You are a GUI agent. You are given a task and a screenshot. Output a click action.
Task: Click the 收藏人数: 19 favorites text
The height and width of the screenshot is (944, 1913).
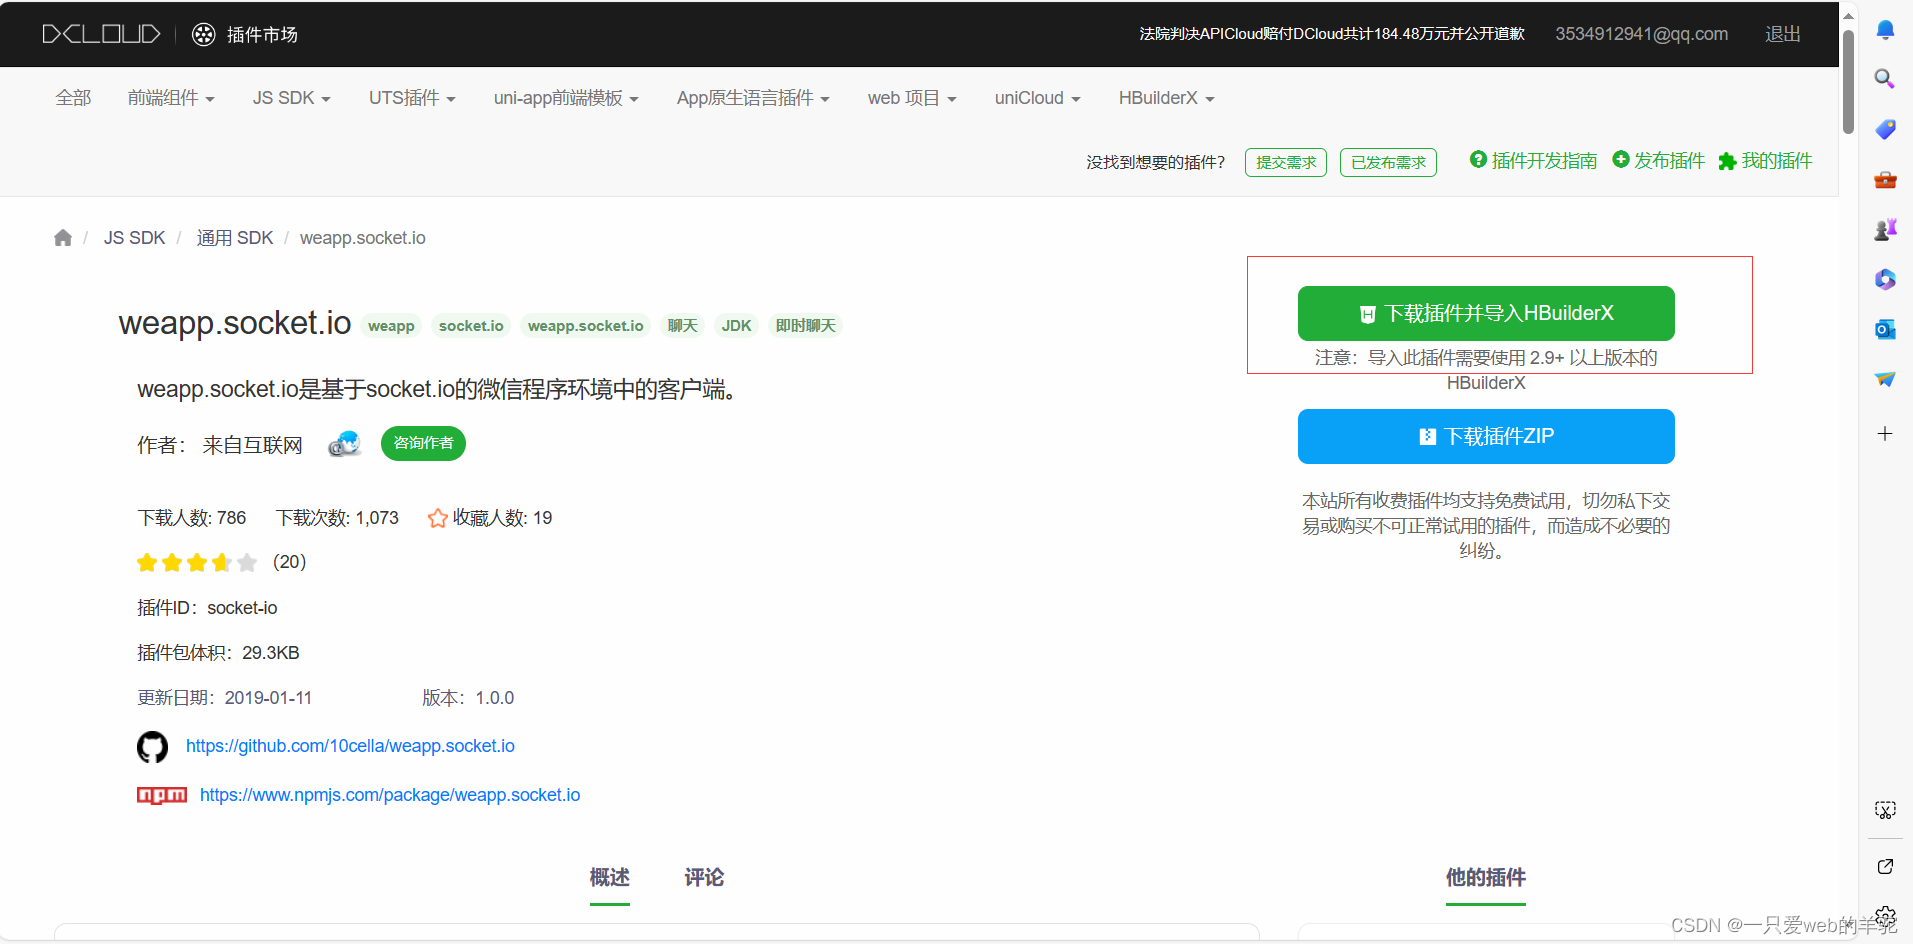pyautogui.click(x=502, y=518)
